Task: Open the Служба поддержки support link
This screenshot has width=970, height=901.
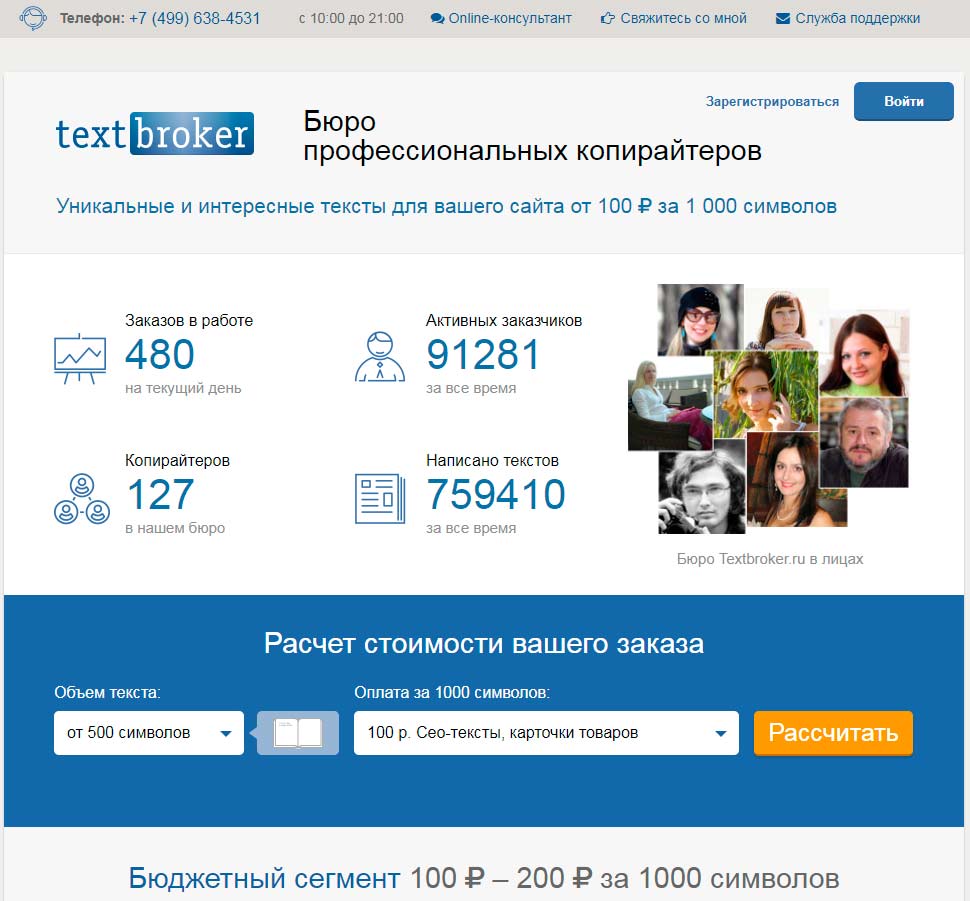Action: (857, 19)
